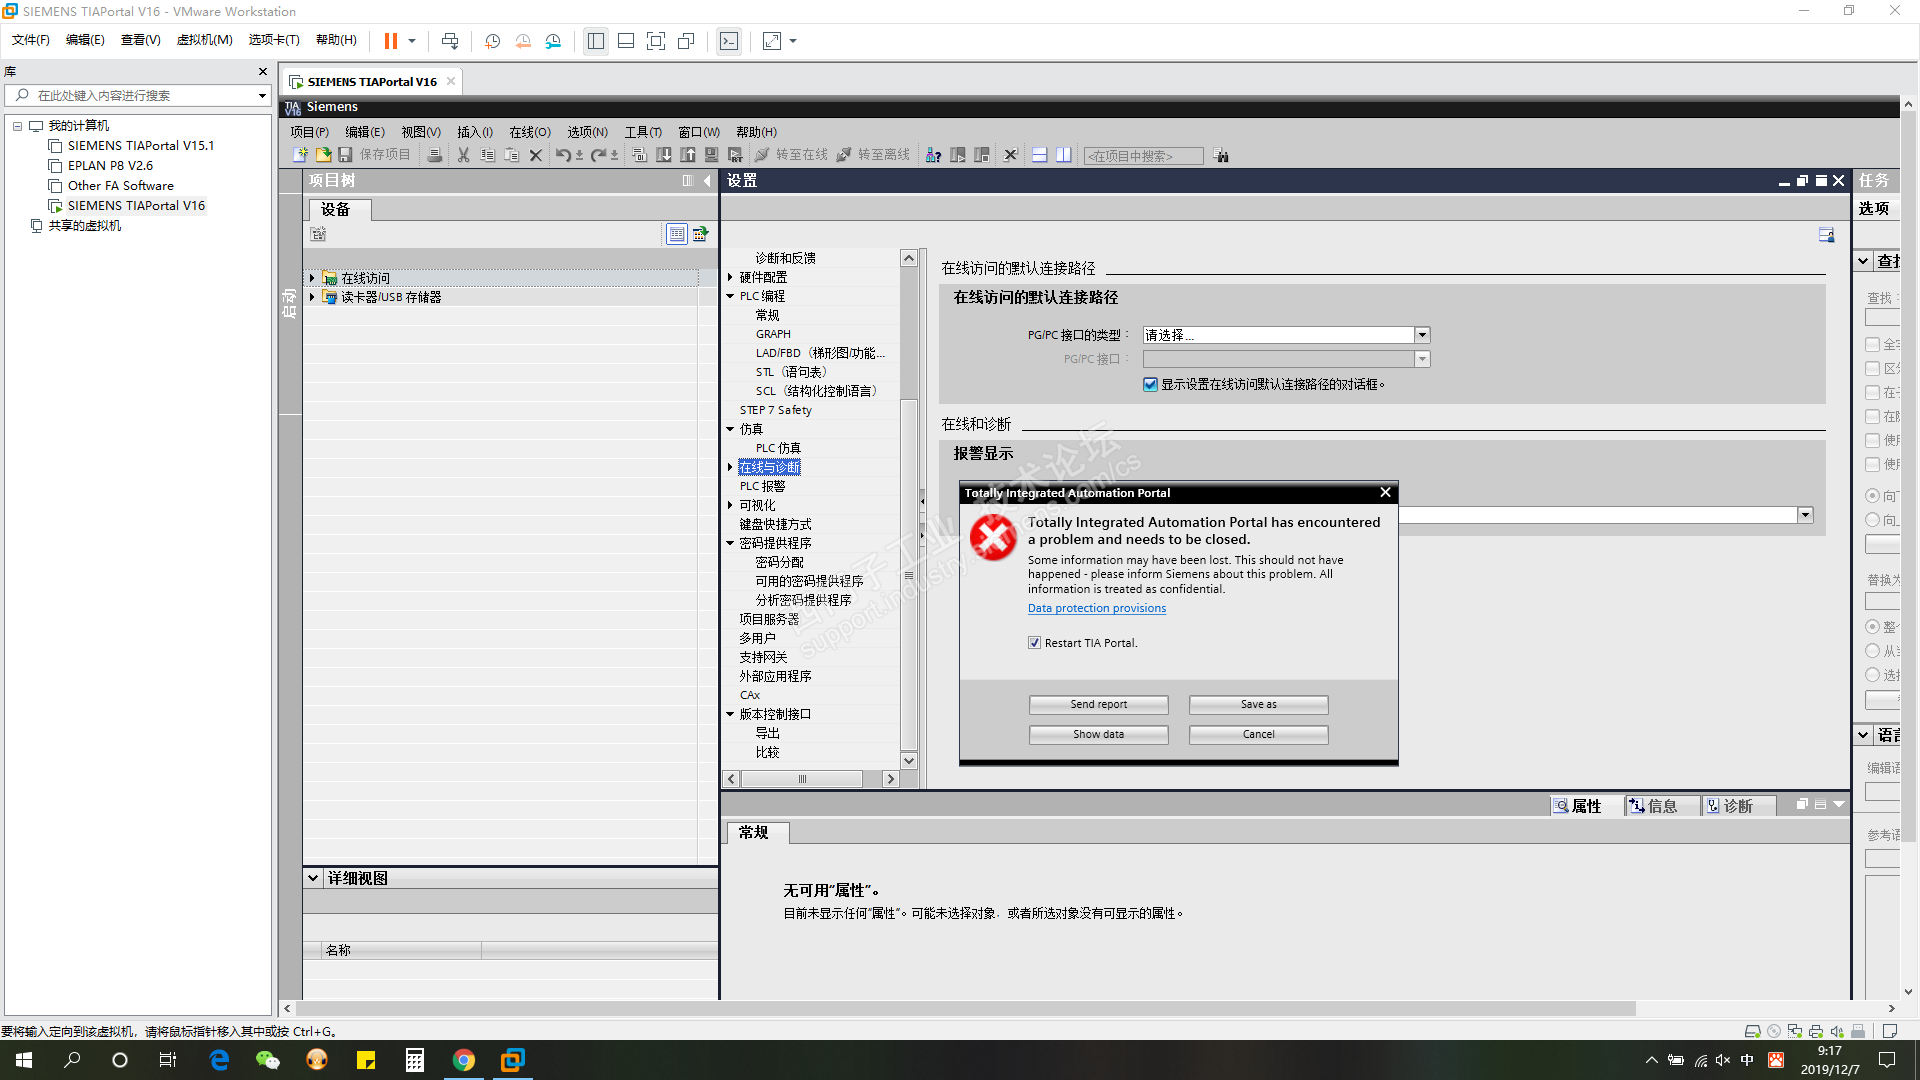Image resolution: width=1920 pixels, height=1080 pixels.
Task: Click the split editor horizontally icon
Action: tap(1039, 155)
